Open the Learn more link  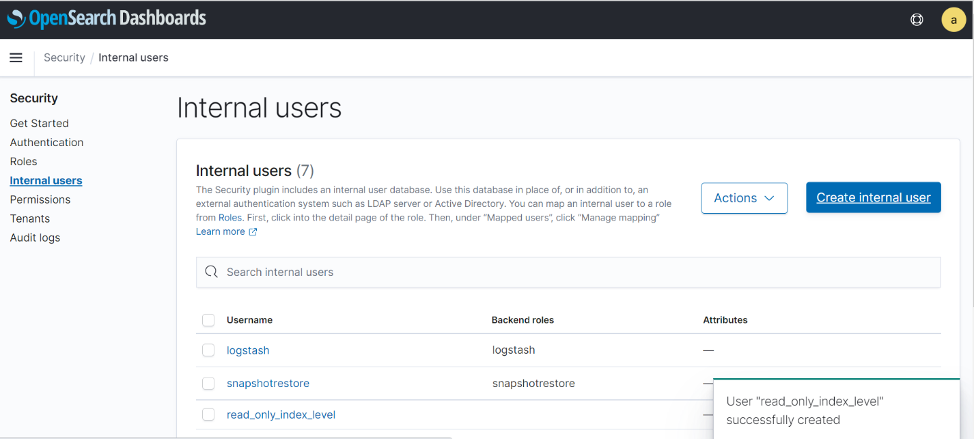(x=221, y=232)
